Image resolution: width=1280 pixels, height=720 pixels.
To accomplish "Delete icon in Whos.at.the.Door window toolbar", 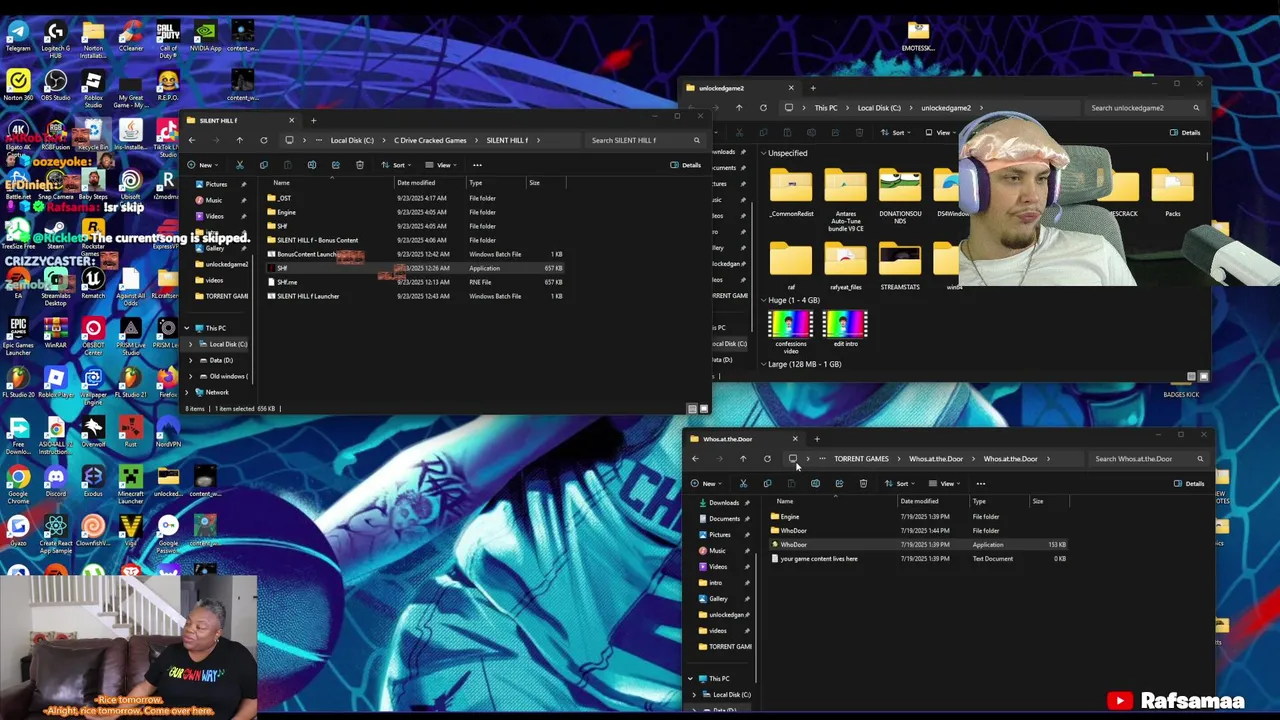I will pos(863,484).
